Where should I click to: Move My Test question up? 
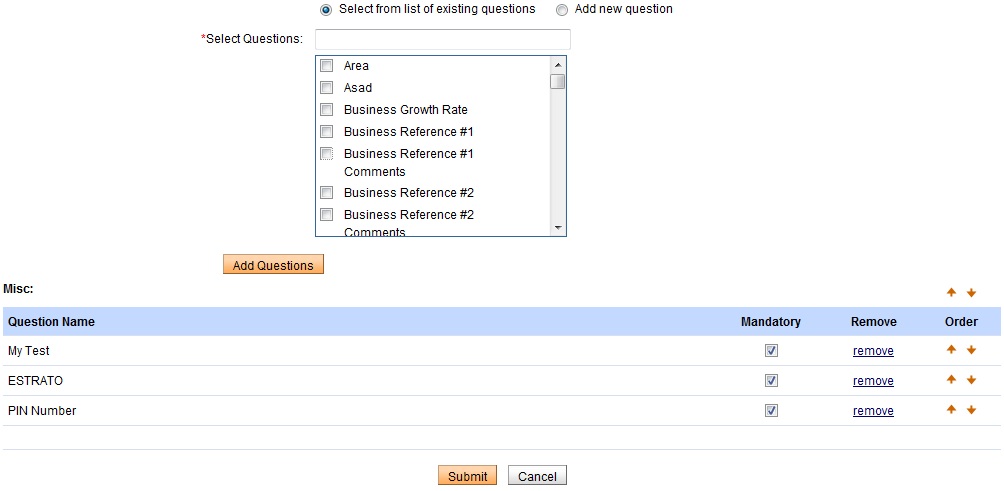pos(951,350)
